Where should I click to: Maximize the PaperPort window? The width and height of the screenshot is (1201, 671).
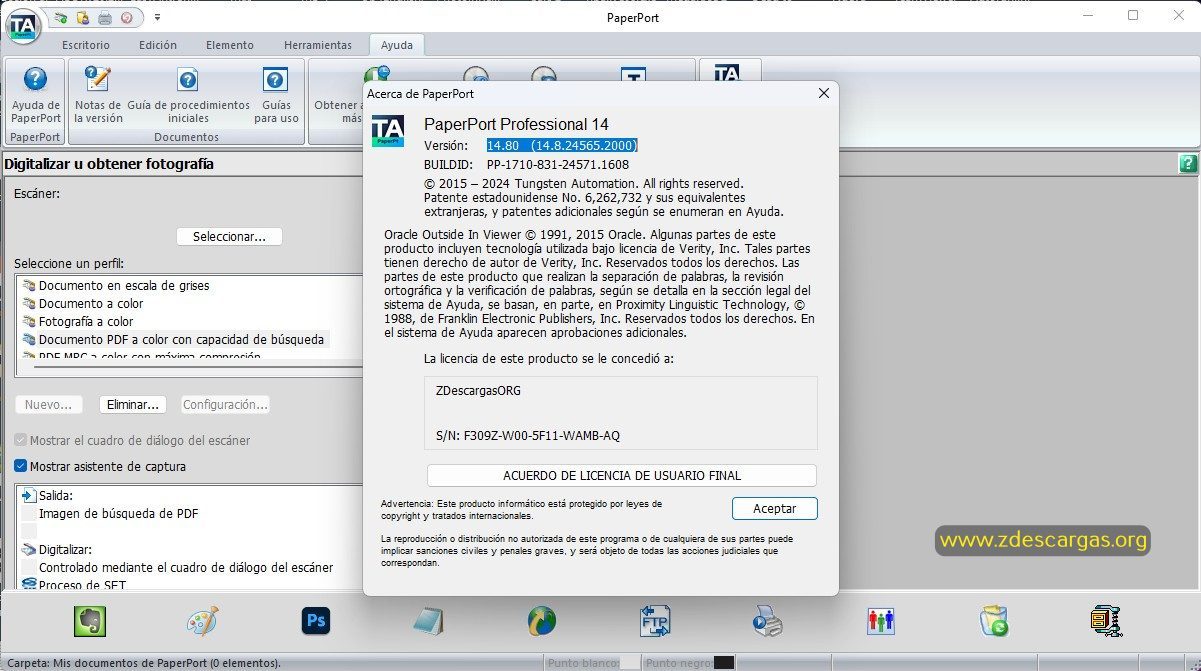pos(1133,15)
